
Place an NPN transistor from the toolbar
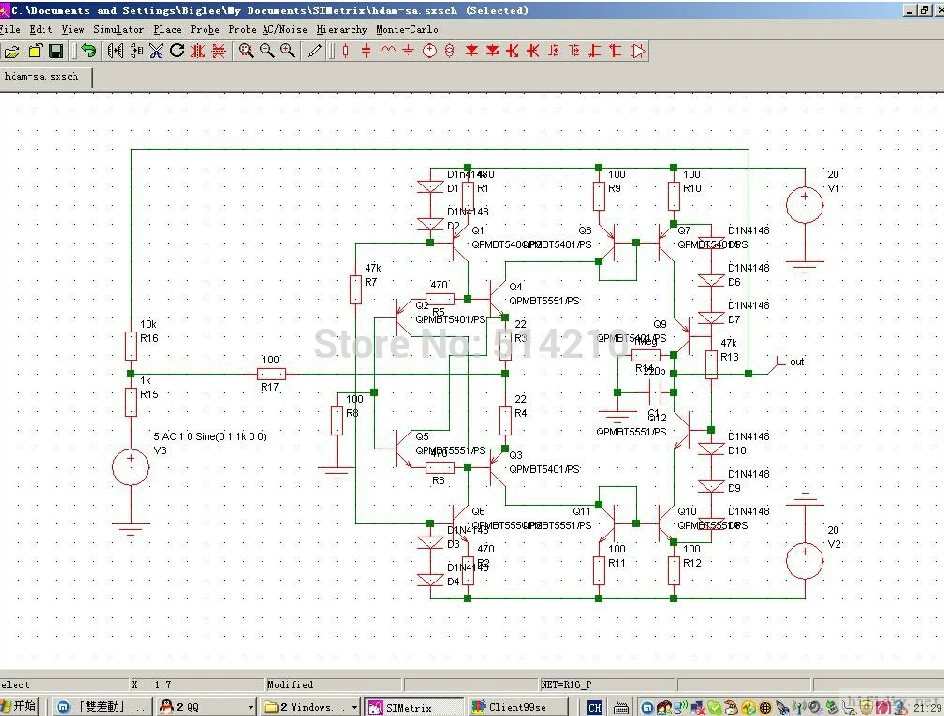[x=512, y=51]
